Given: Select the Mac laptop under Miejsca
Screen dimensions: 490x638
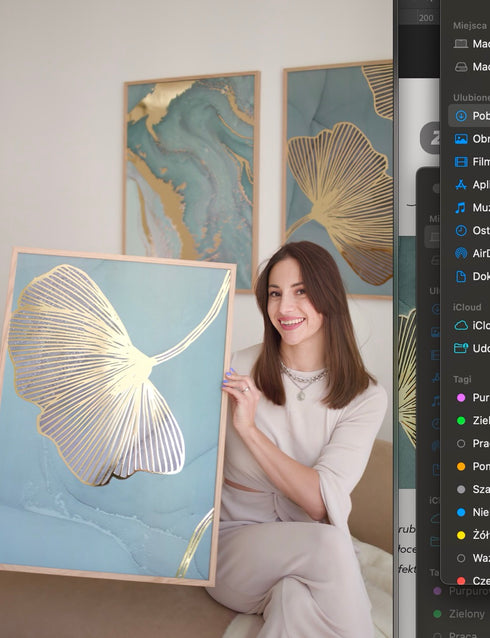Looking at the screenshot, I should [x=469, y=44].
